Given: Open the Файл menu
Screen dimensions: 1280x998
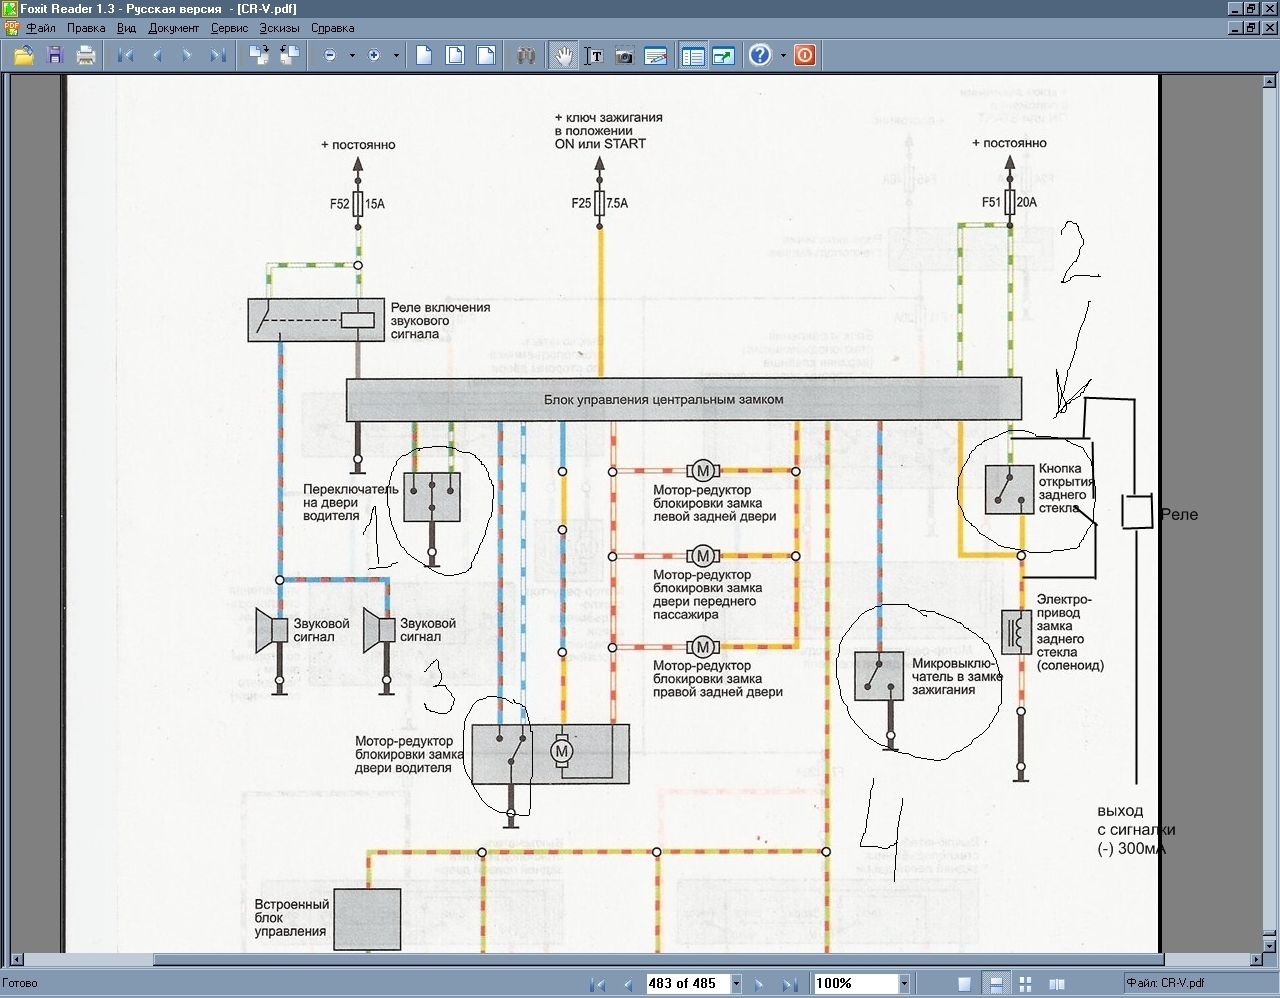Looking at the screenshot, I should pyautogui.click(x=40, y=28).
